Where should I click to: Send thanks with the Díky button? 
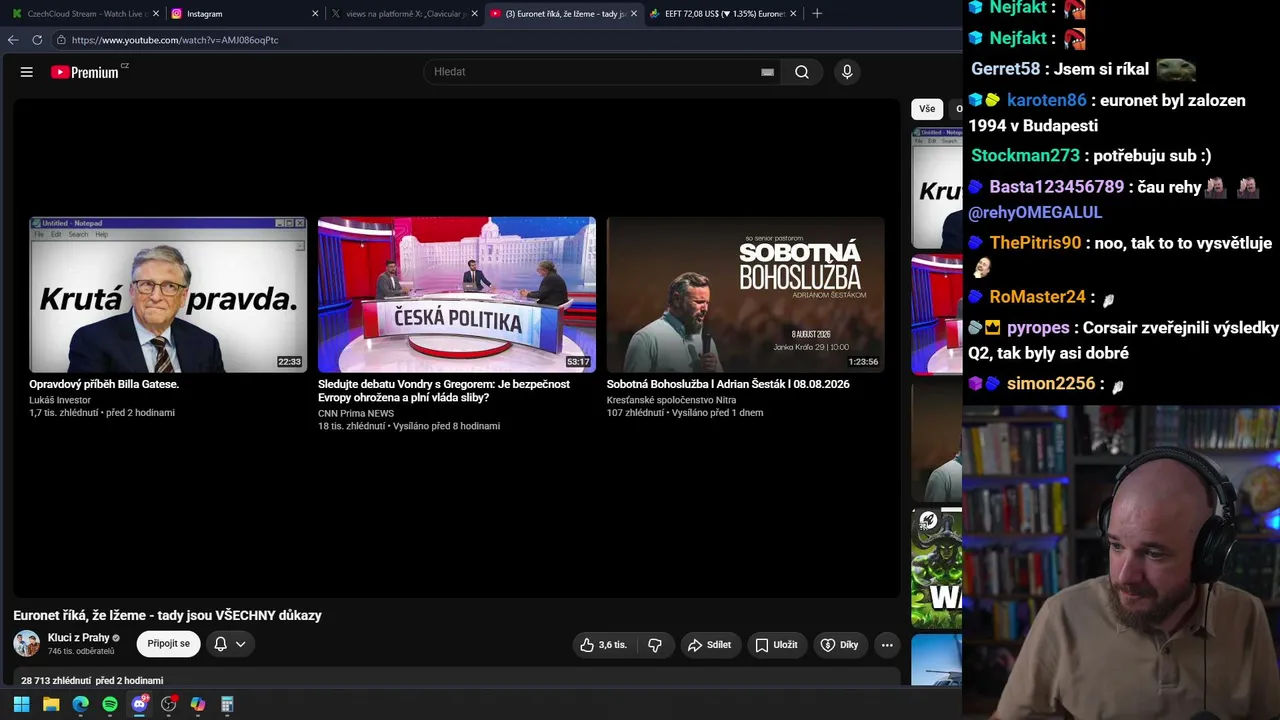[x=839, y=645]
